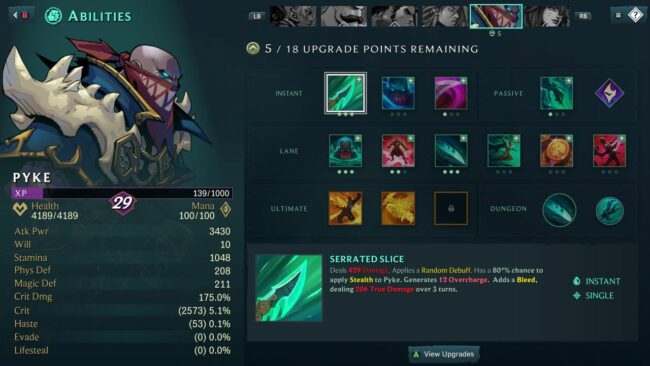650x366 pixels.
Task: Click the View Upgrades button
Action: point(444,354)
